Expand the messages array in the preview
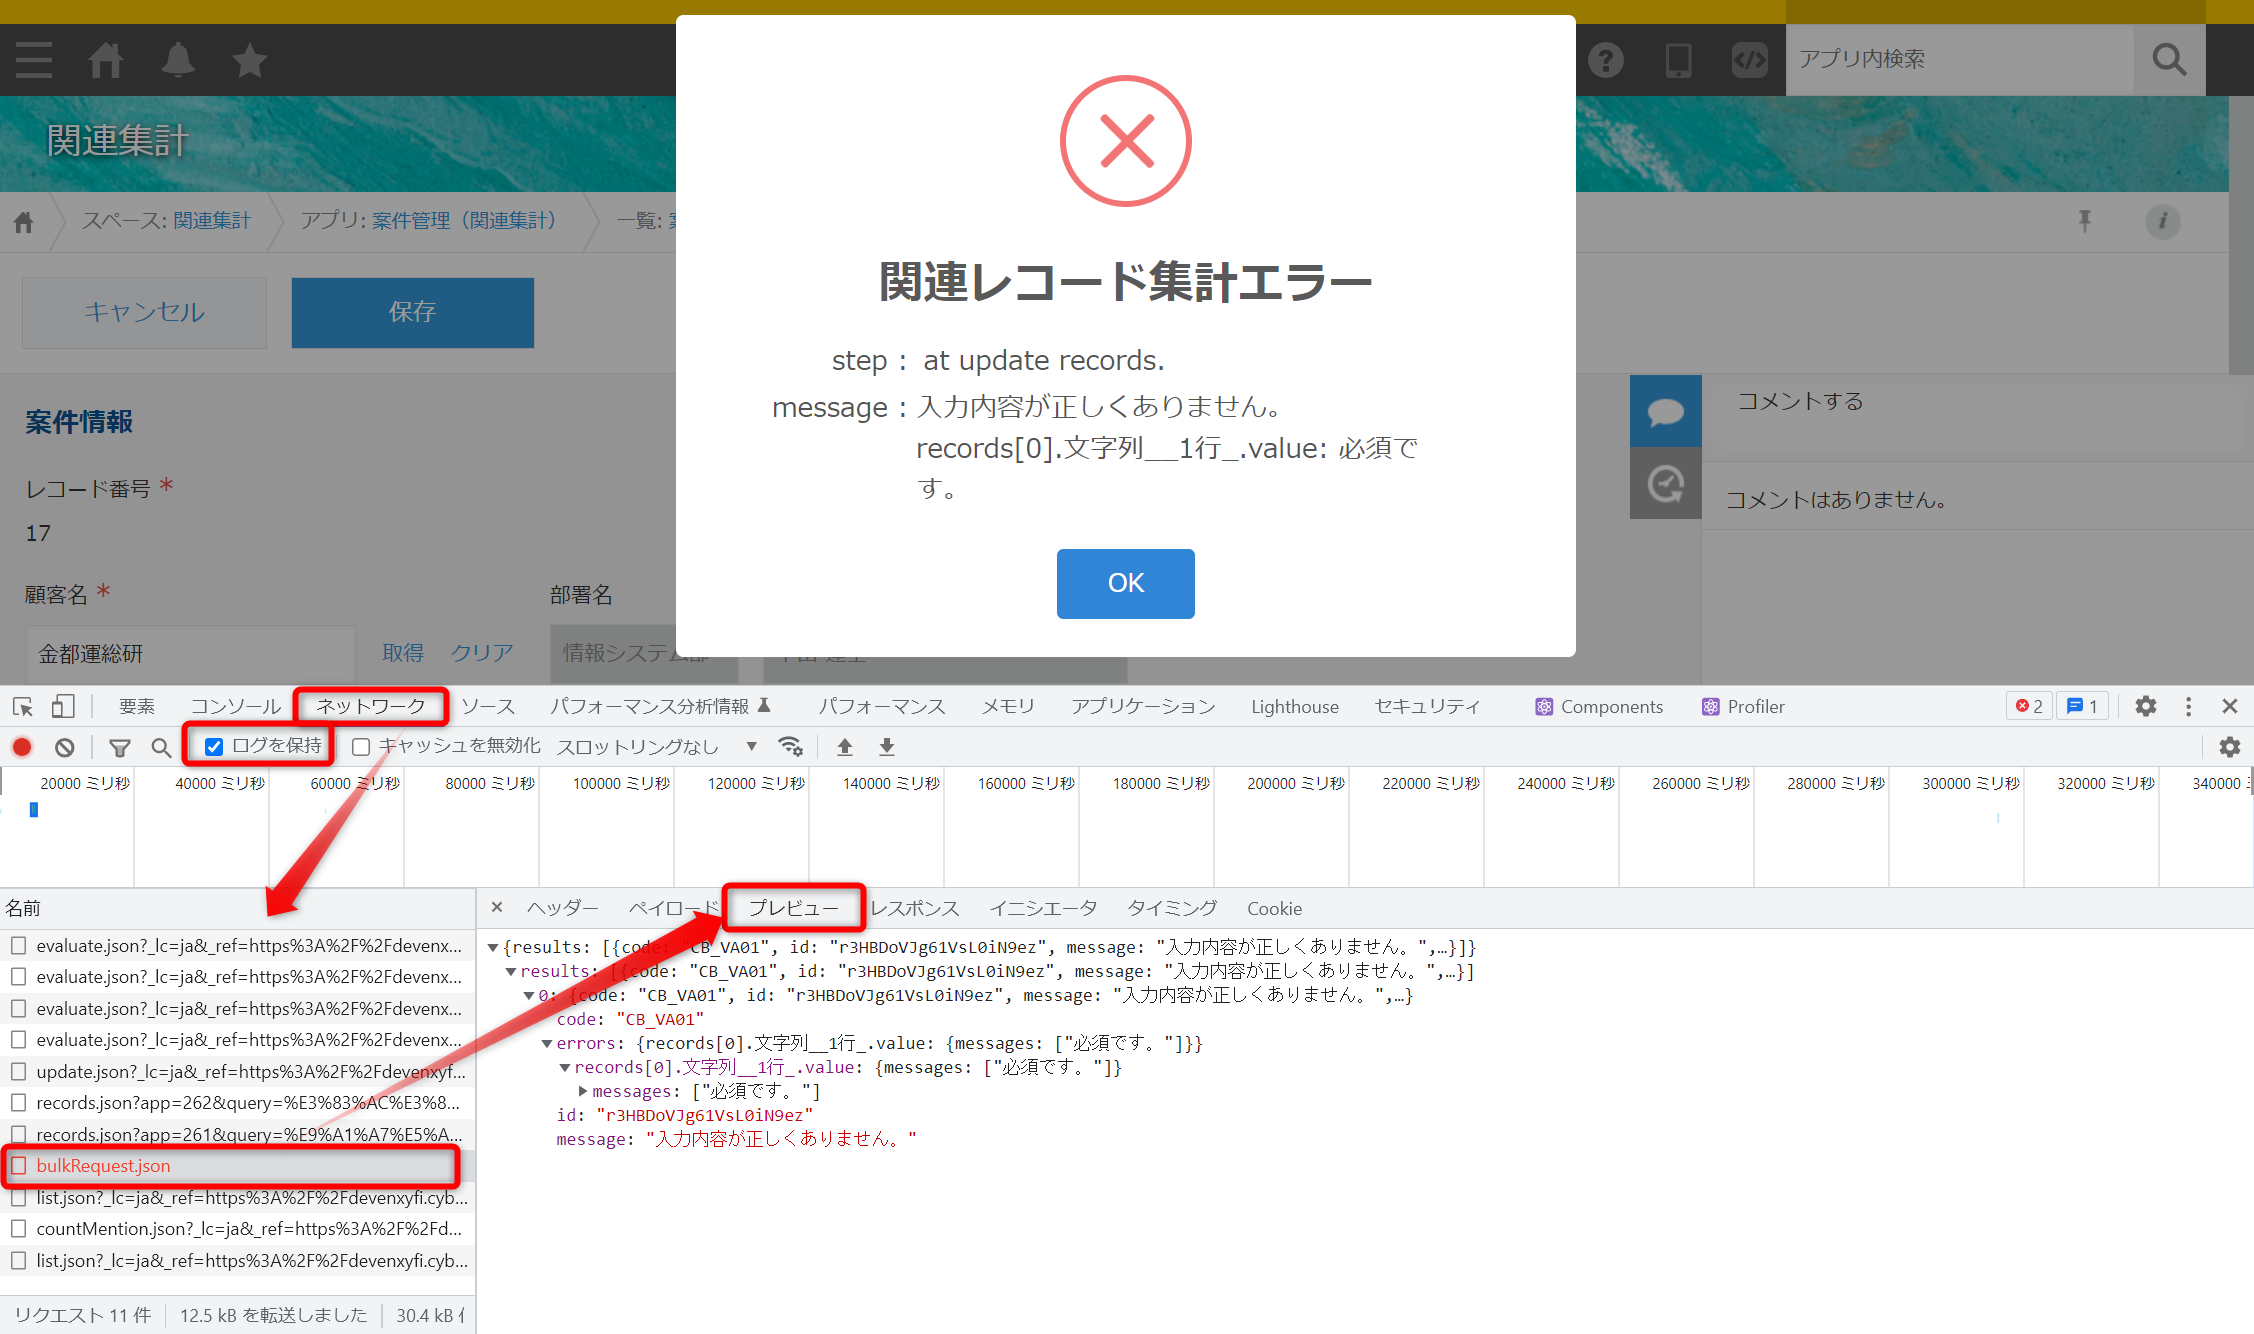 click(583, 1091)
